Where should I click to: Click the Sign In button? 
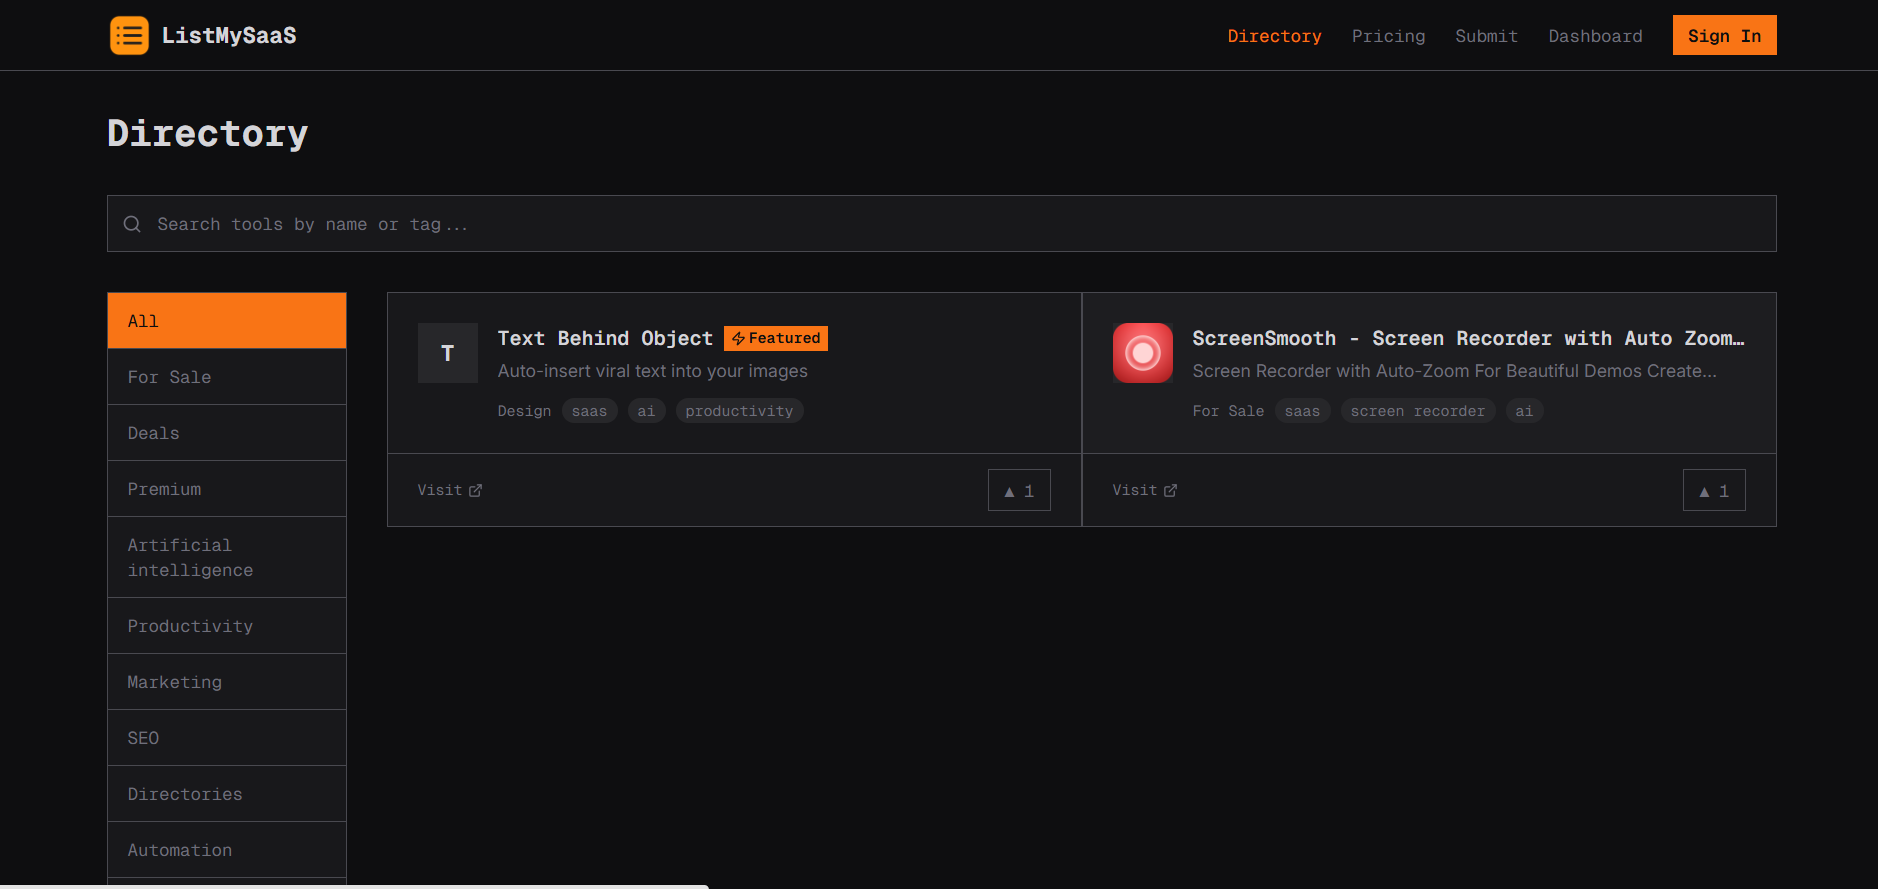[x=1724, y=35]
